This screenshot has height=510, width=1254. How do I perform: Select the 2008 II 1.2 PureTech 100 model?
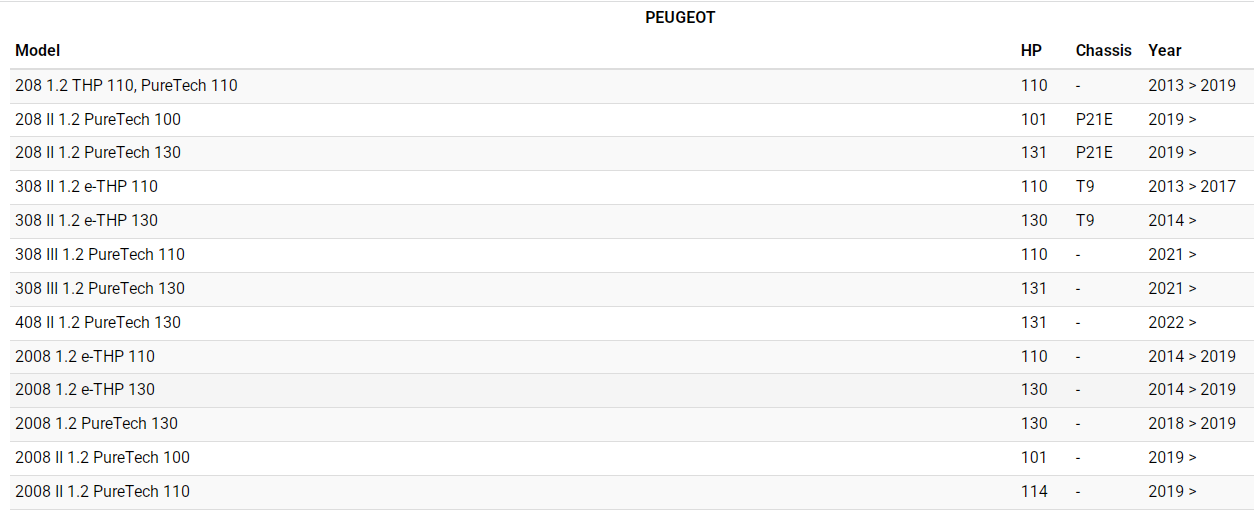tap(102, 457)
